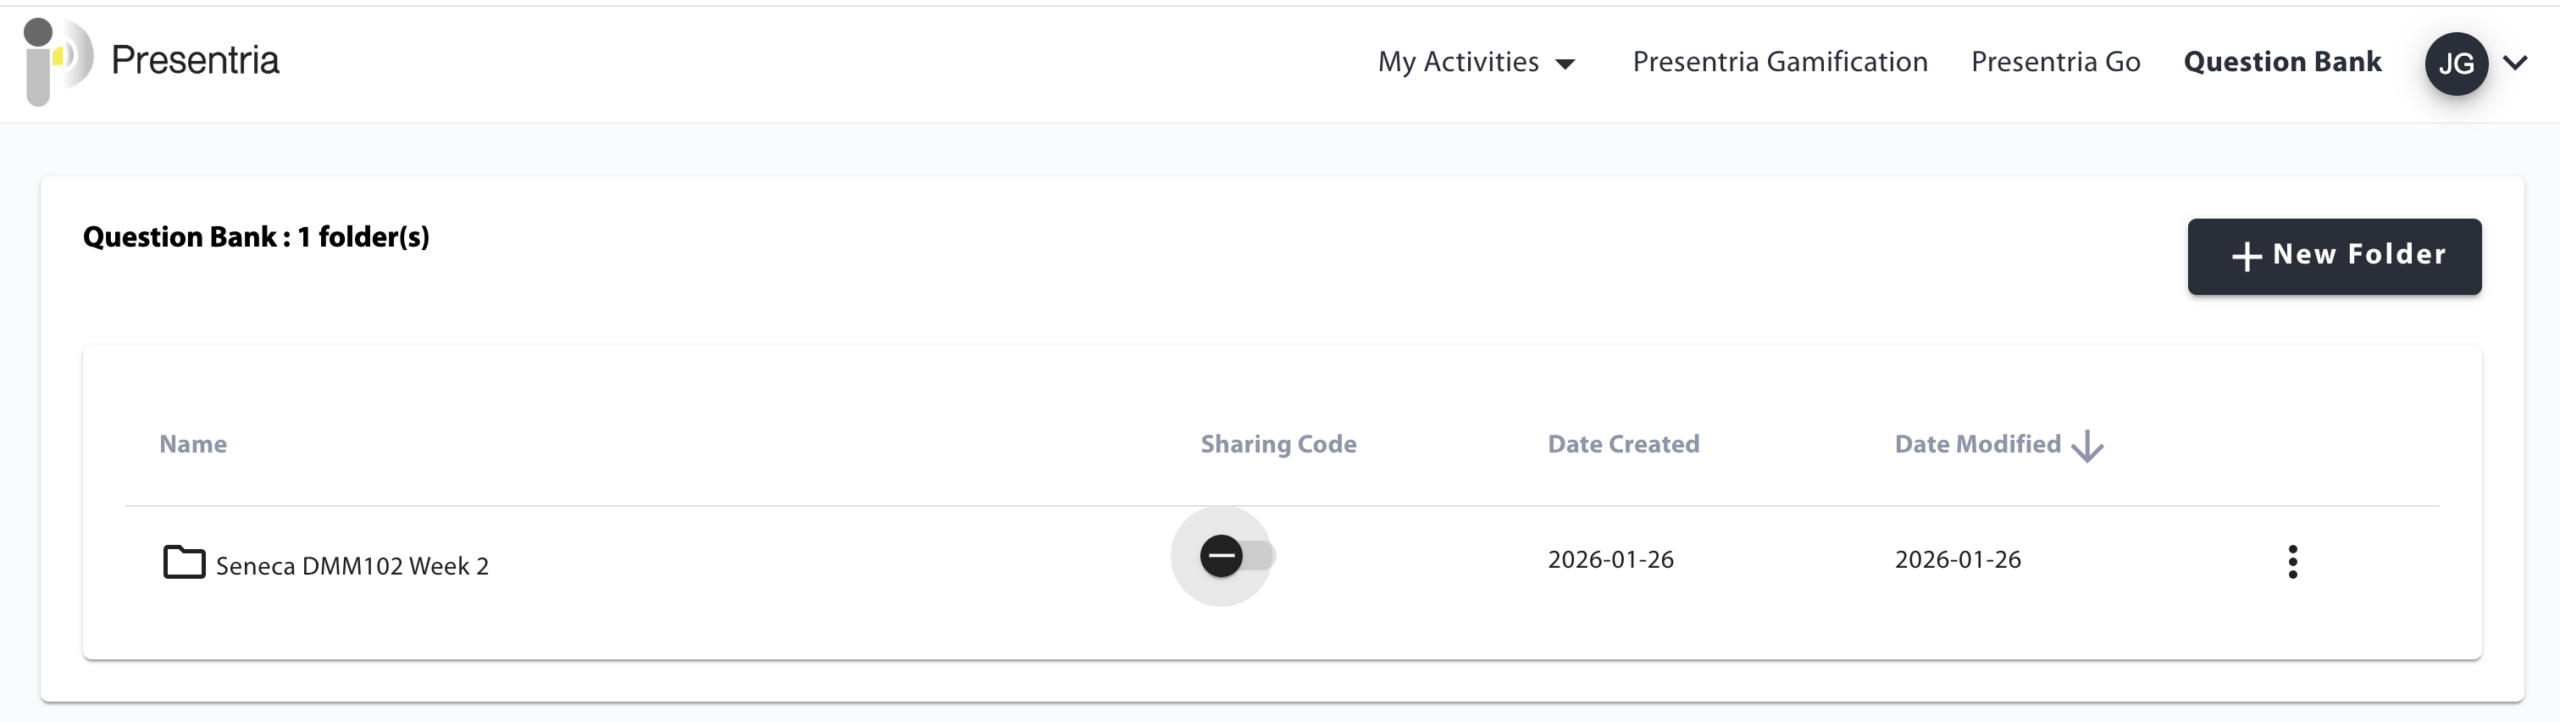The width and height of the screenshot is (2560, 722).
Task: Click the Date Modified sort arrow
Action: tap(2087, 446)
